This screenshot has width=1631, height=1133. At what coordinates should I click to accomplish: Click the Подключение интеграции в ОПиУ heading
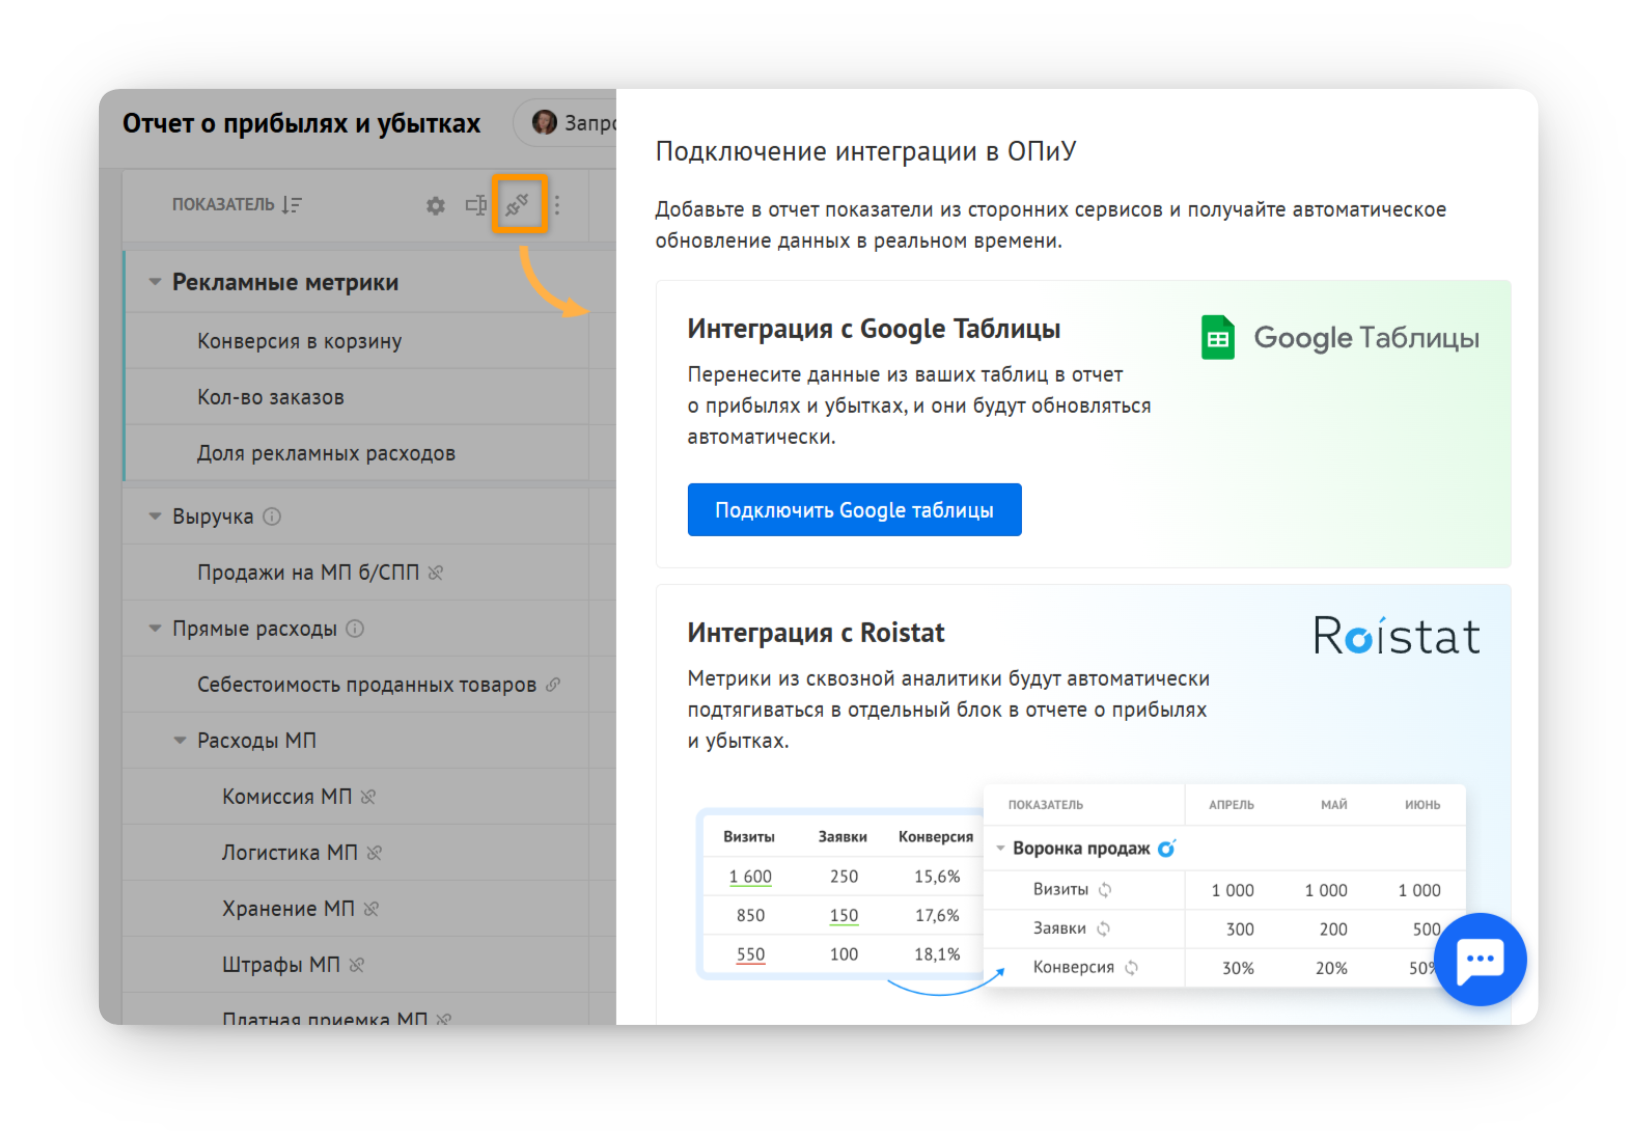coord(865,151)
